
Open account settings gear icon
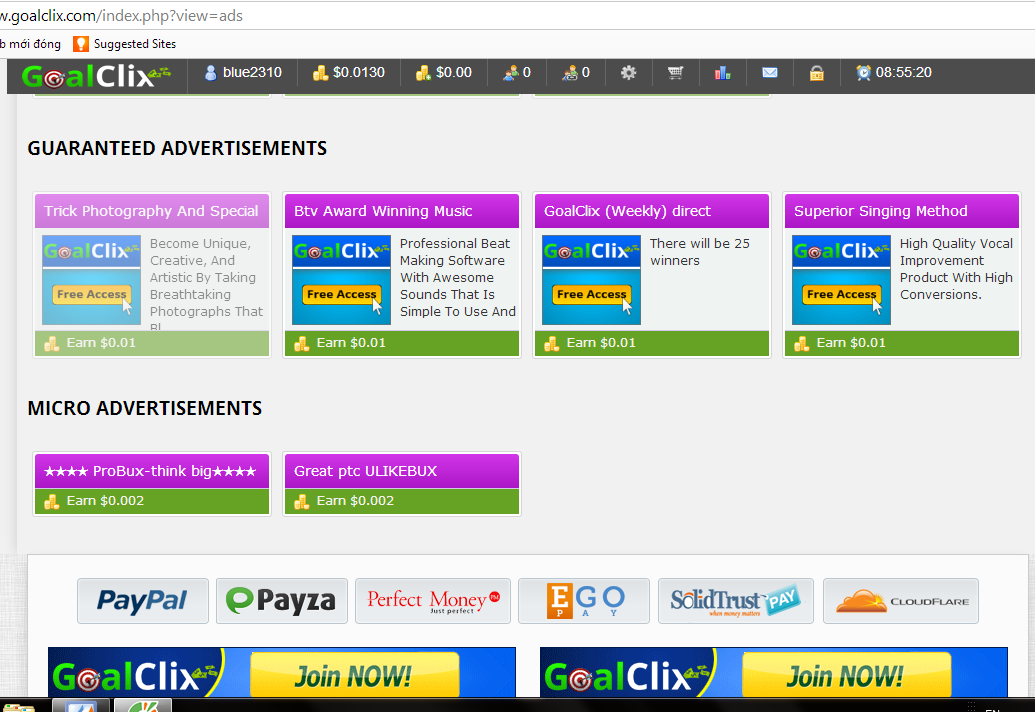[x=628, y=73]
